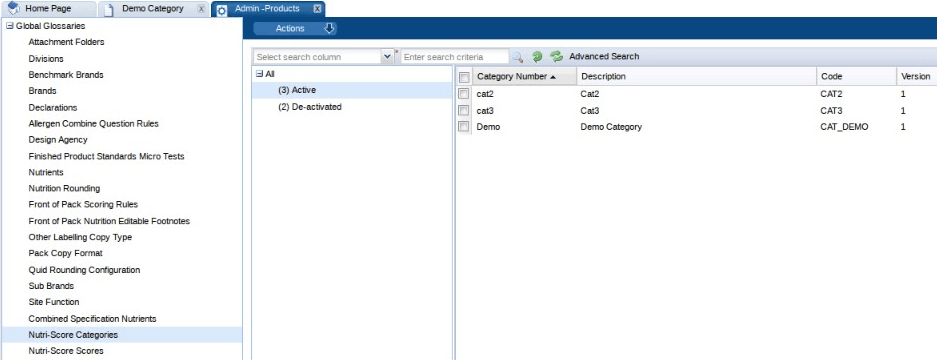Toggle the select-all header checkbox

[464, 77]
